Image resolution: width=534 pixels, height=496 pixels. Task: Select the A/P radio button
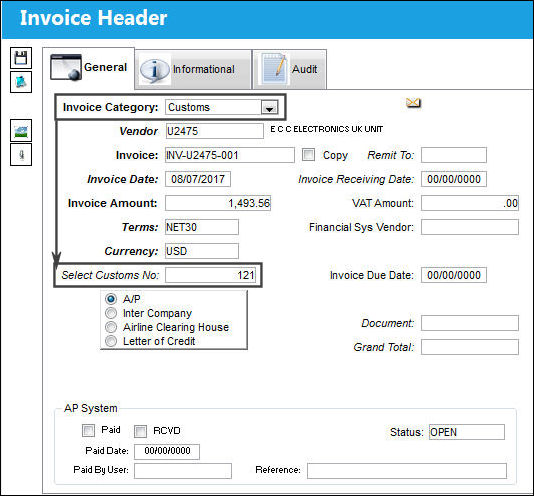(x=111, y=299)
